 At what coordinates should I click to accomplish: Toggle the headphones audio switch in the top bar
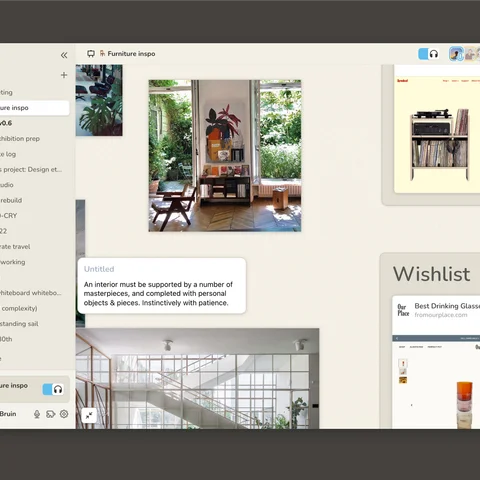coord(429,54)
